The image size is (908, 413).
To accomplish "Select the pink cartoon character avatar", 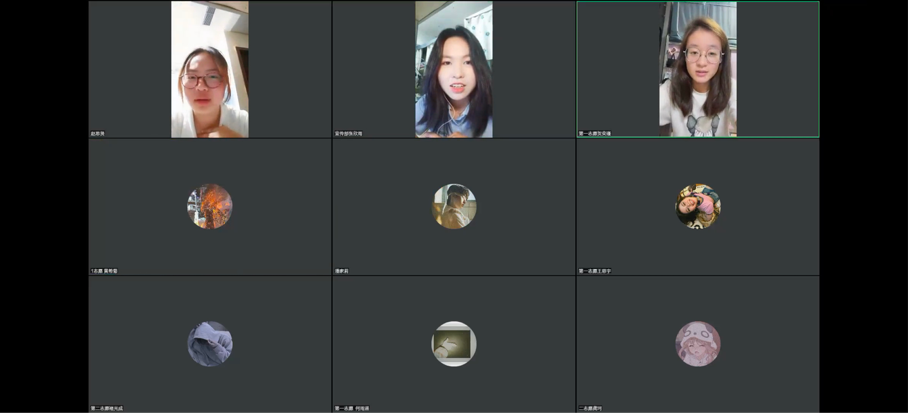I will click(x=698, y=344).
